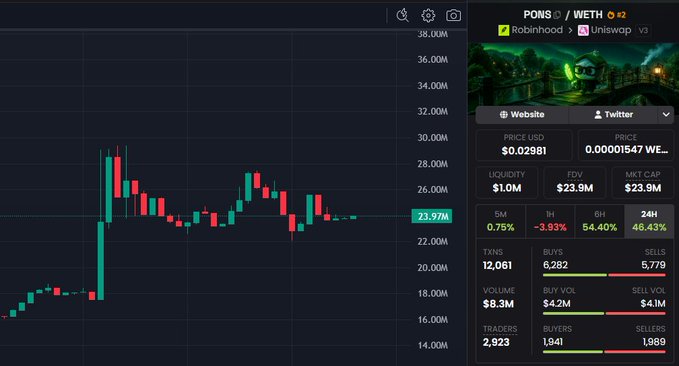Click the PONS token name
Screen dimensions: 679x366
pos(537,15)
